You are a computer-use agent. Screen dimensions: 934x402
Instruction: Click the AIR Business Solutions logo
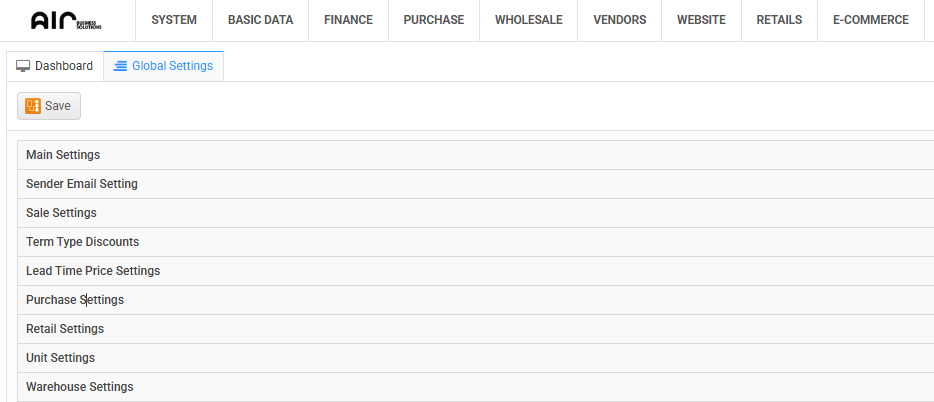click(66, 20)
